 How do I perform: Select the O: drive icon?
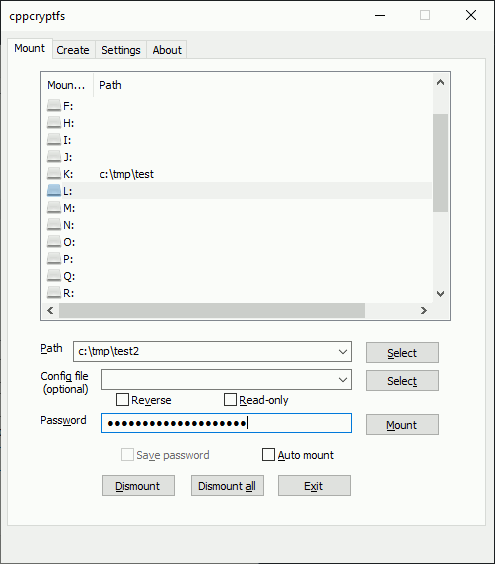54,242
